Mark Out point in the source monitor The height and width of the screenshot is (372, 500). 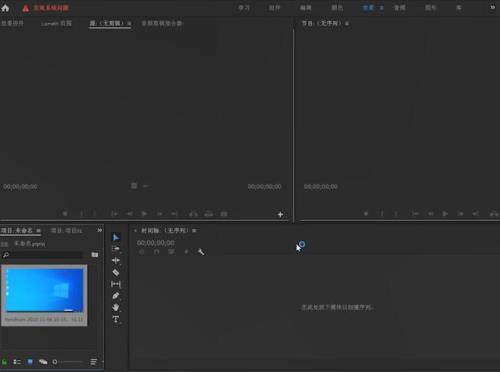(95, 214)
